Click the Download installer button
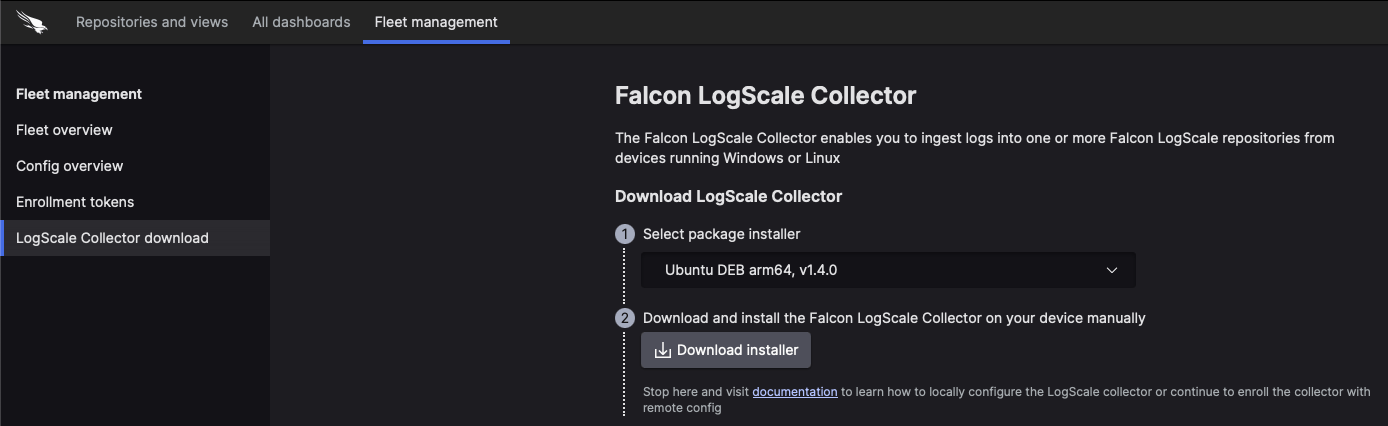The image size is (1388, 426). point(726,350)
